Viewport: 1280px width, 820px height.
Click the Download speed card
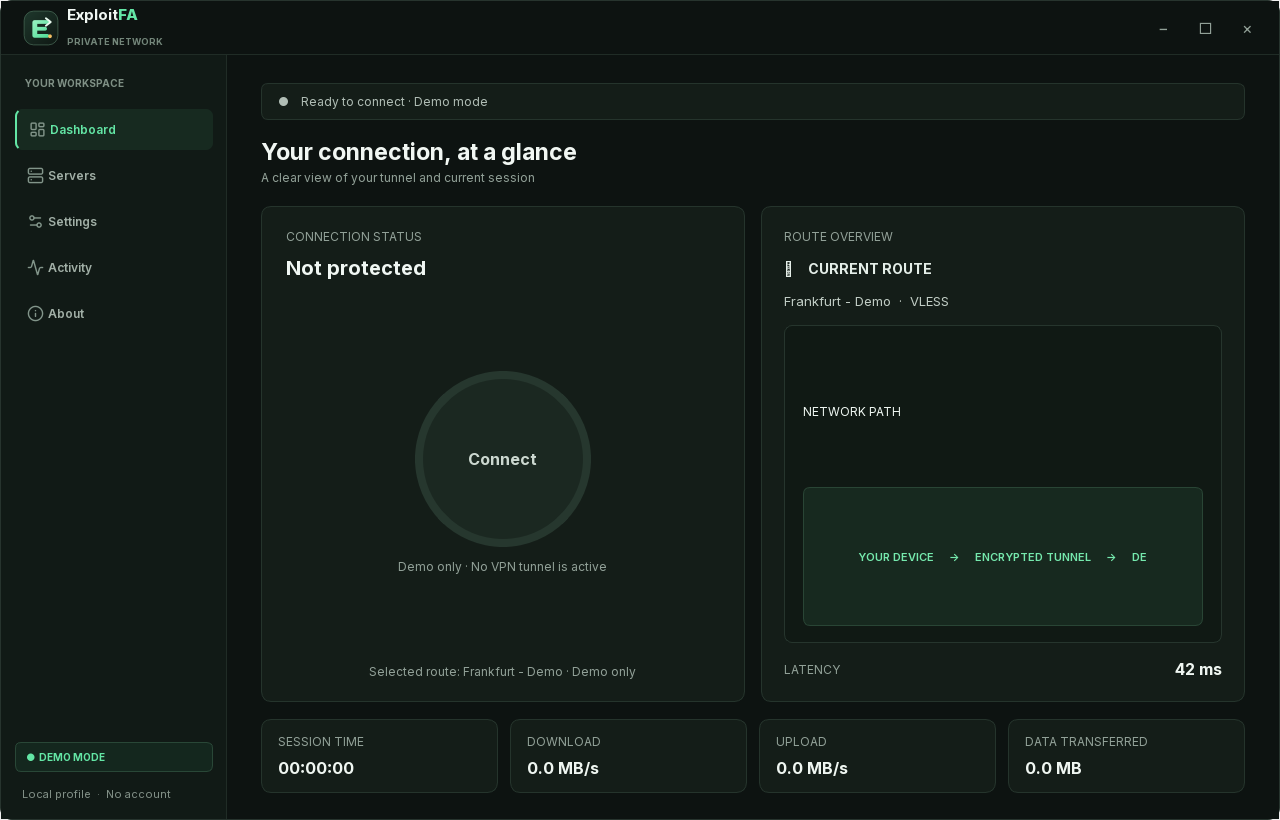628,756
